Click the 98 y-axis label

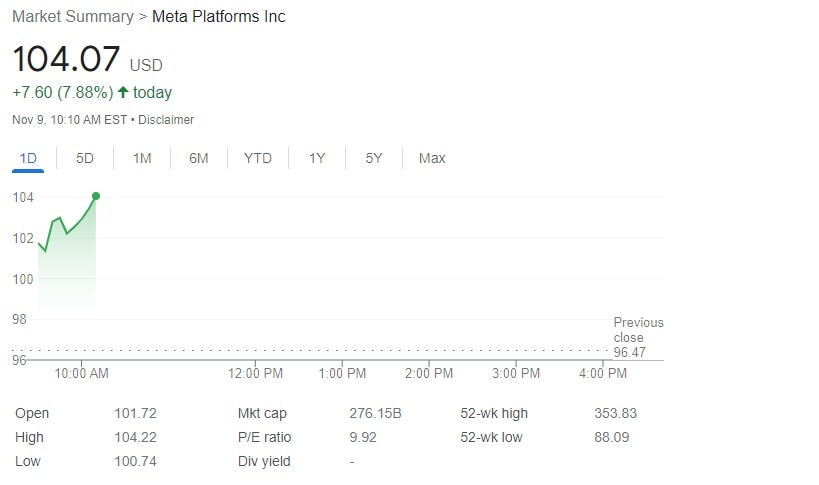point(19,320)
